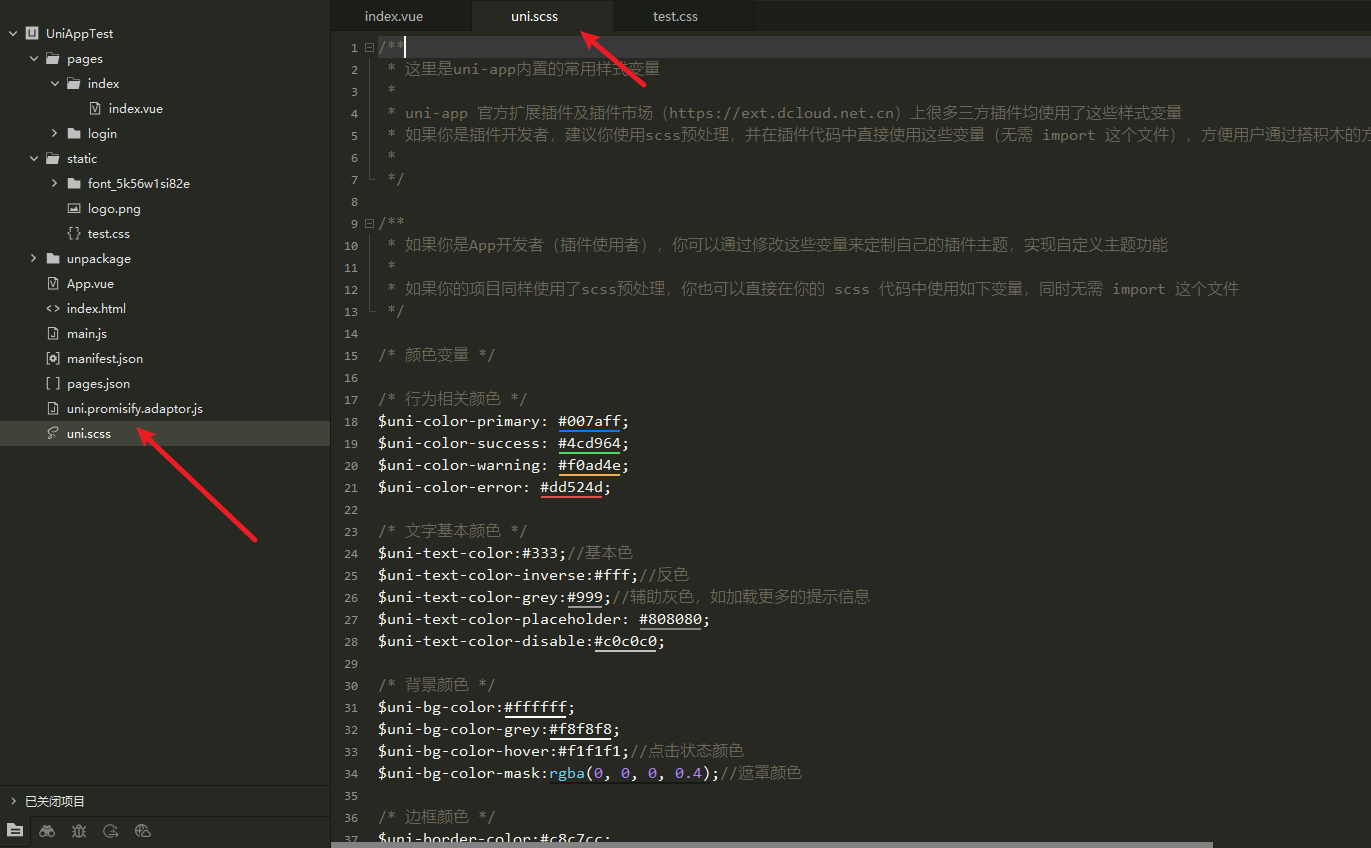
Task: Fold the comment block at line 9
Action: point(370,222)
